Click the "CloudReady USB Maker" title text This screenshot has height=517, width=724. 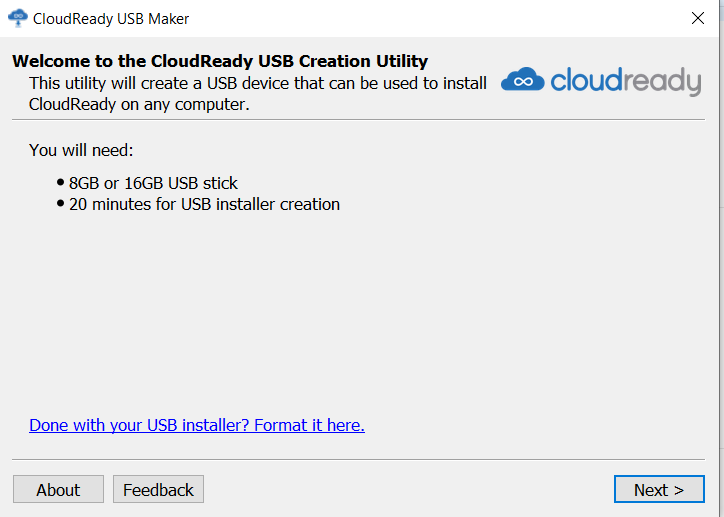111,19
